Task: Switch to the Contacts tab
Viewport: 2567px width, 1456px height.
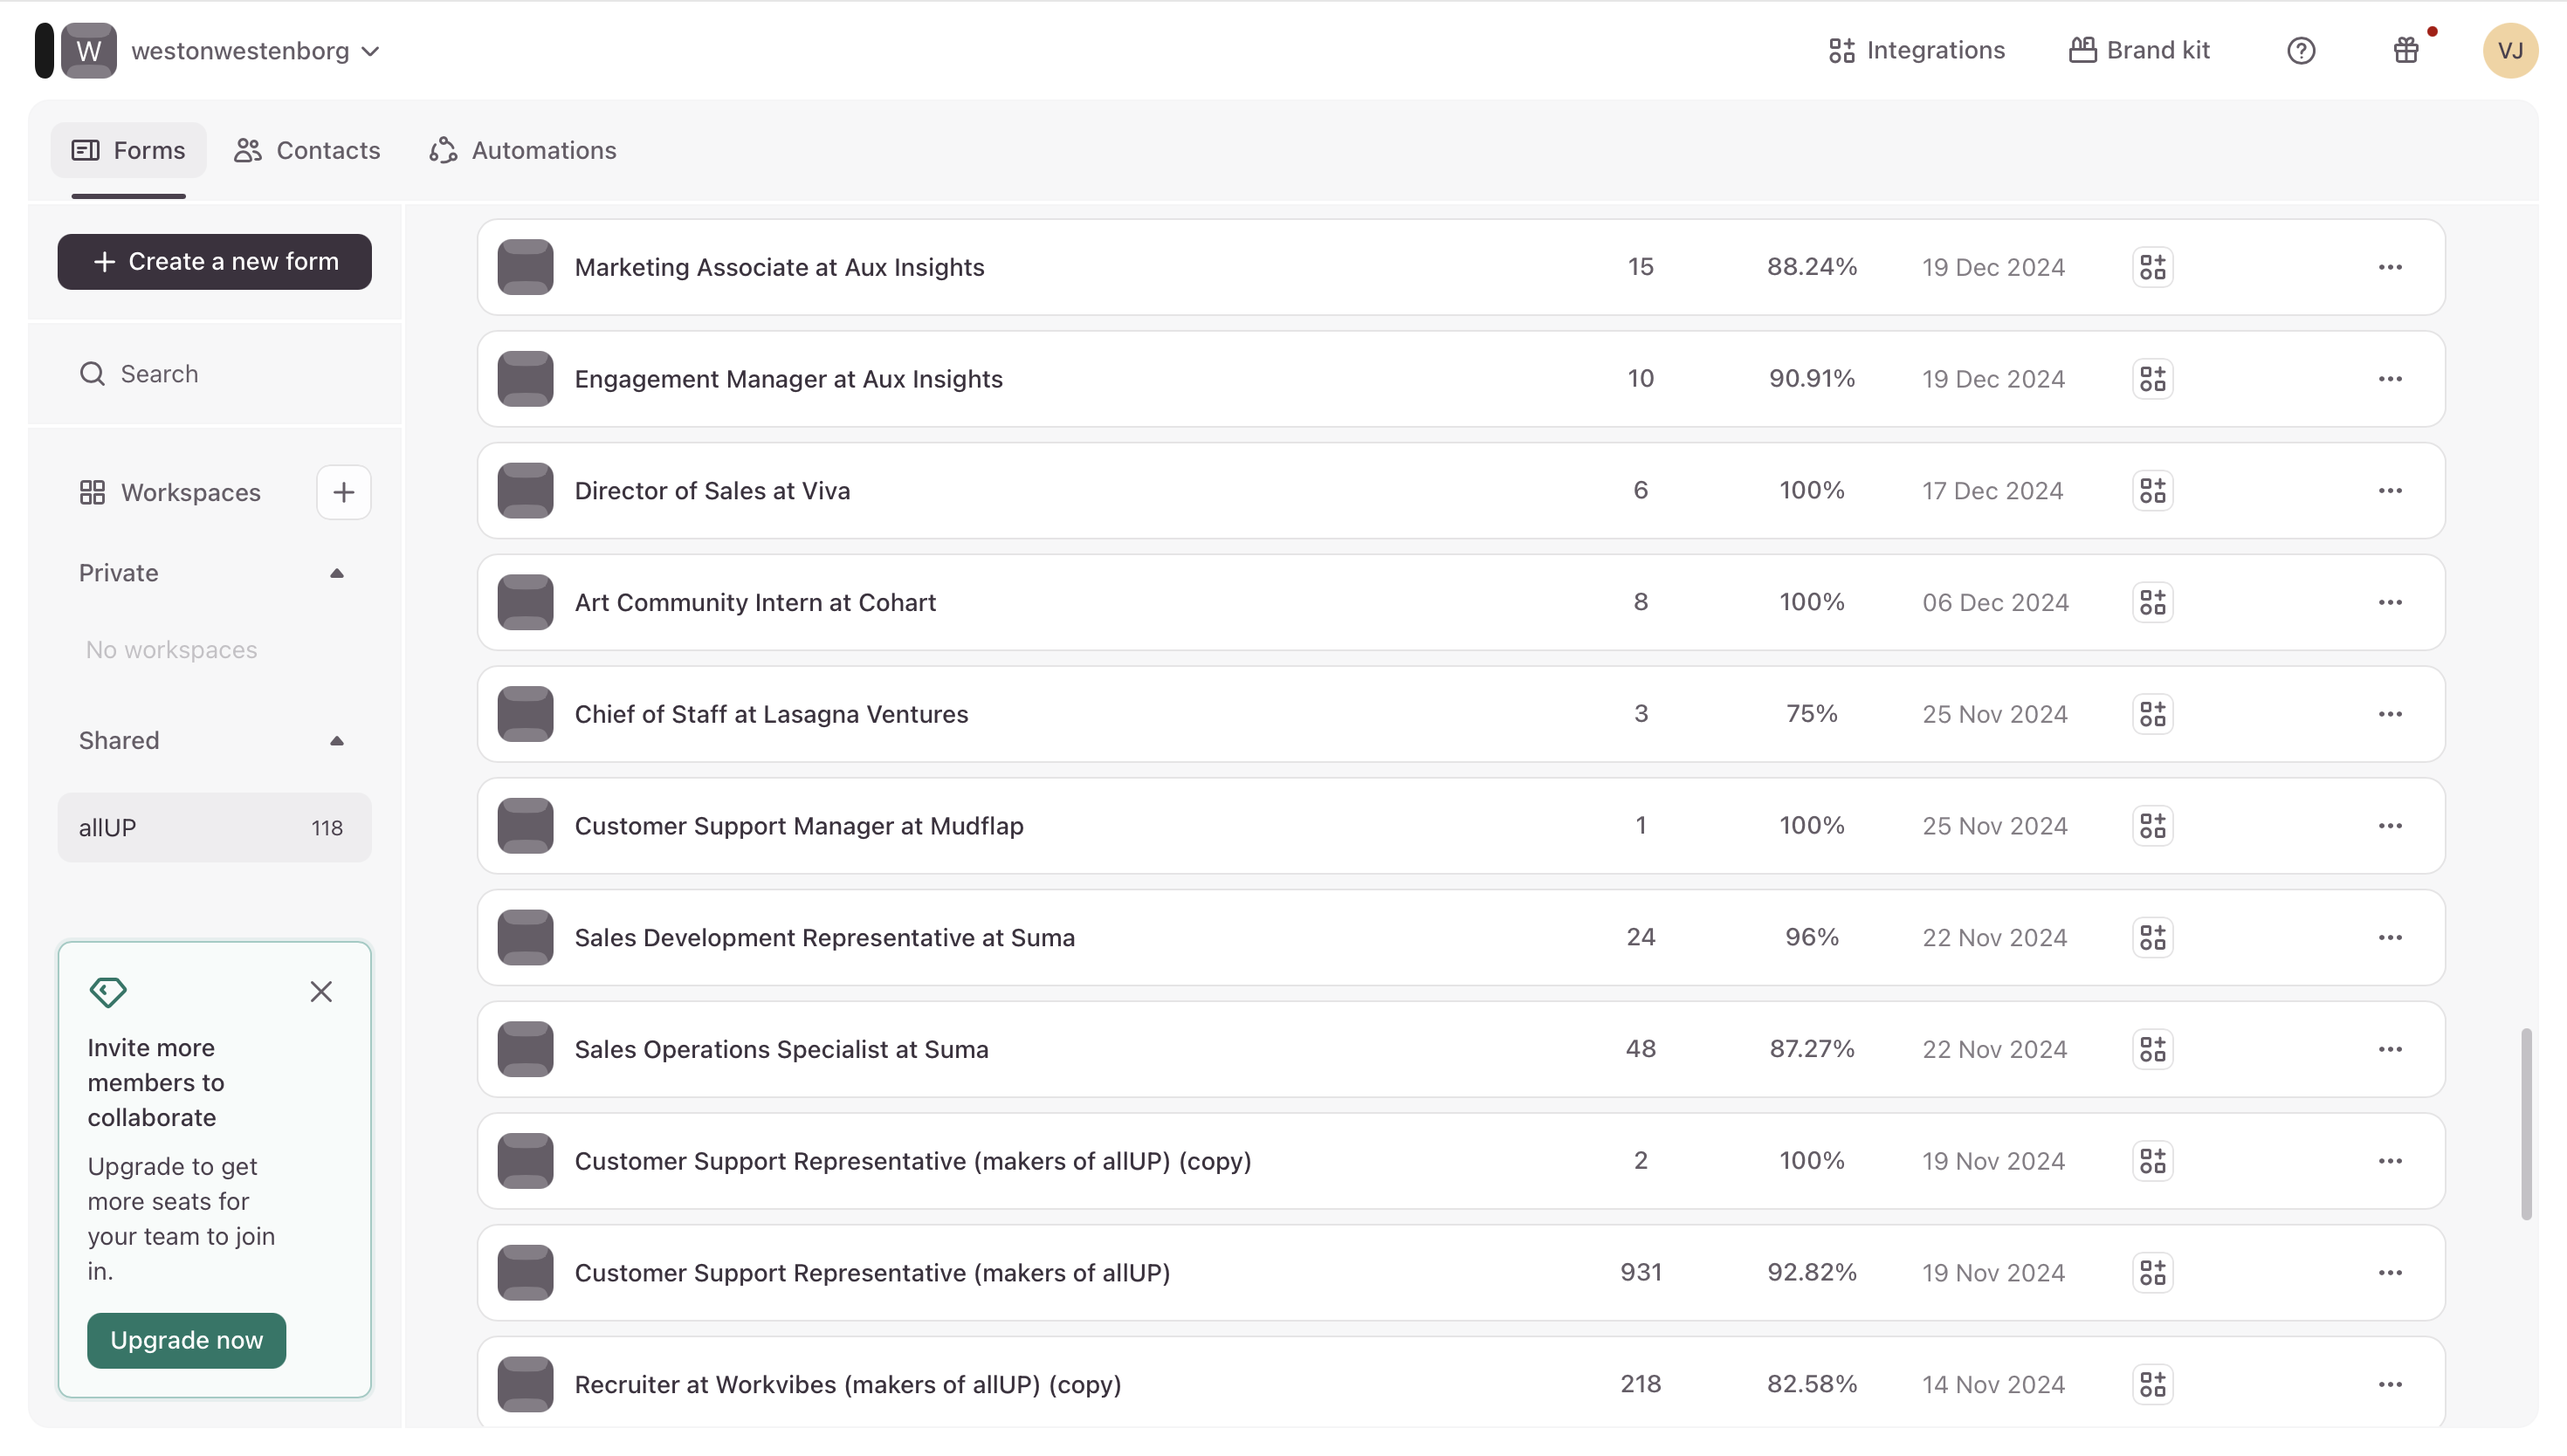Action: [307, 150]
